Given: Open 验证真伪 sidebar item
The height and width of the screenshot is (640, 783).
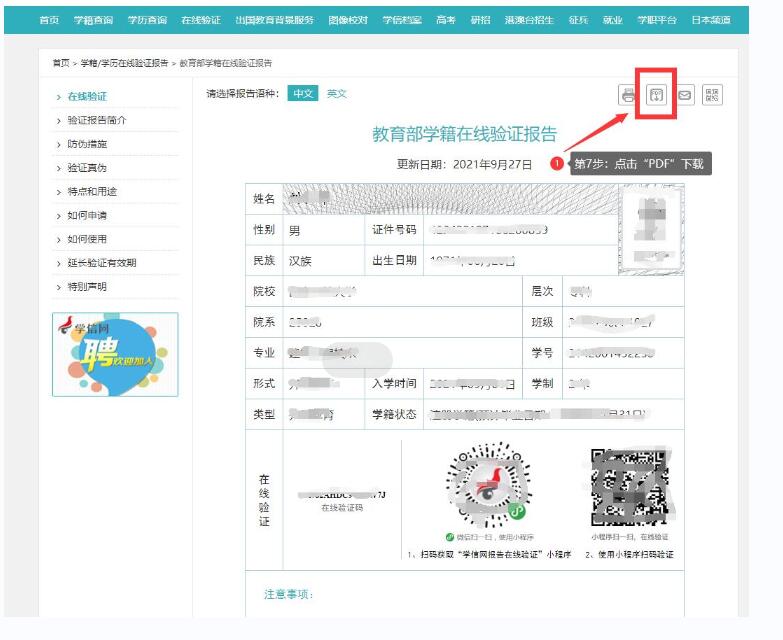Looking at the screenshot, I should tap(87, 168).
